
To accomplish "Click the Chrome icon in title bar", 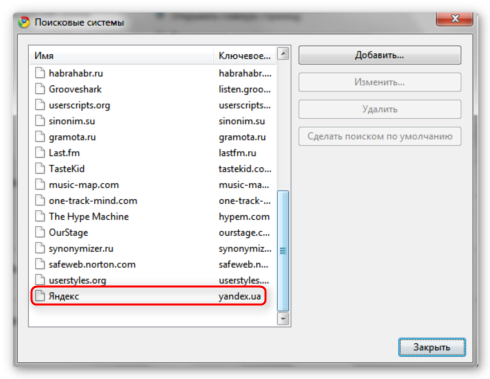I will [24, 22].
